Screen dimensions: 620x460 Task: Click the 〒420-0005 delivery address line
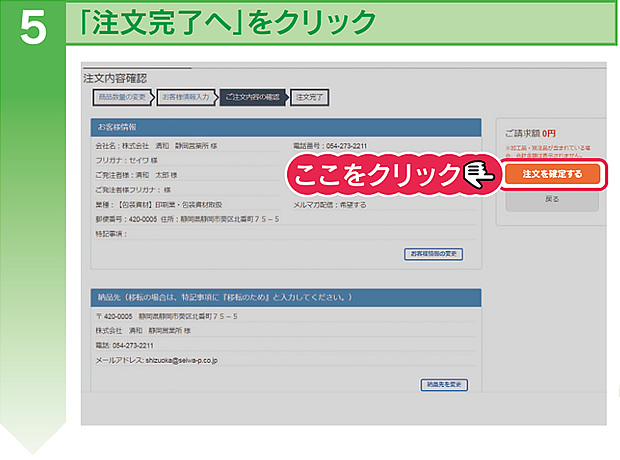pos(166,316)
